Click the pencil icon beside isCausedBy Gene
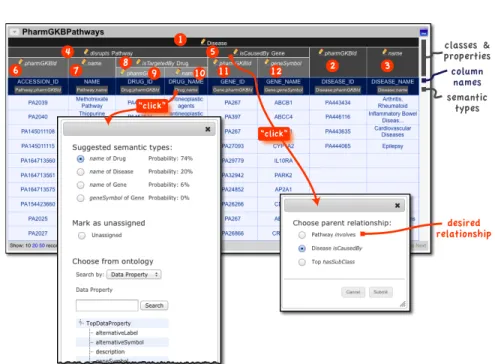Image resolution: width=495 pixels, height=364 pixels. click(236, 52)
